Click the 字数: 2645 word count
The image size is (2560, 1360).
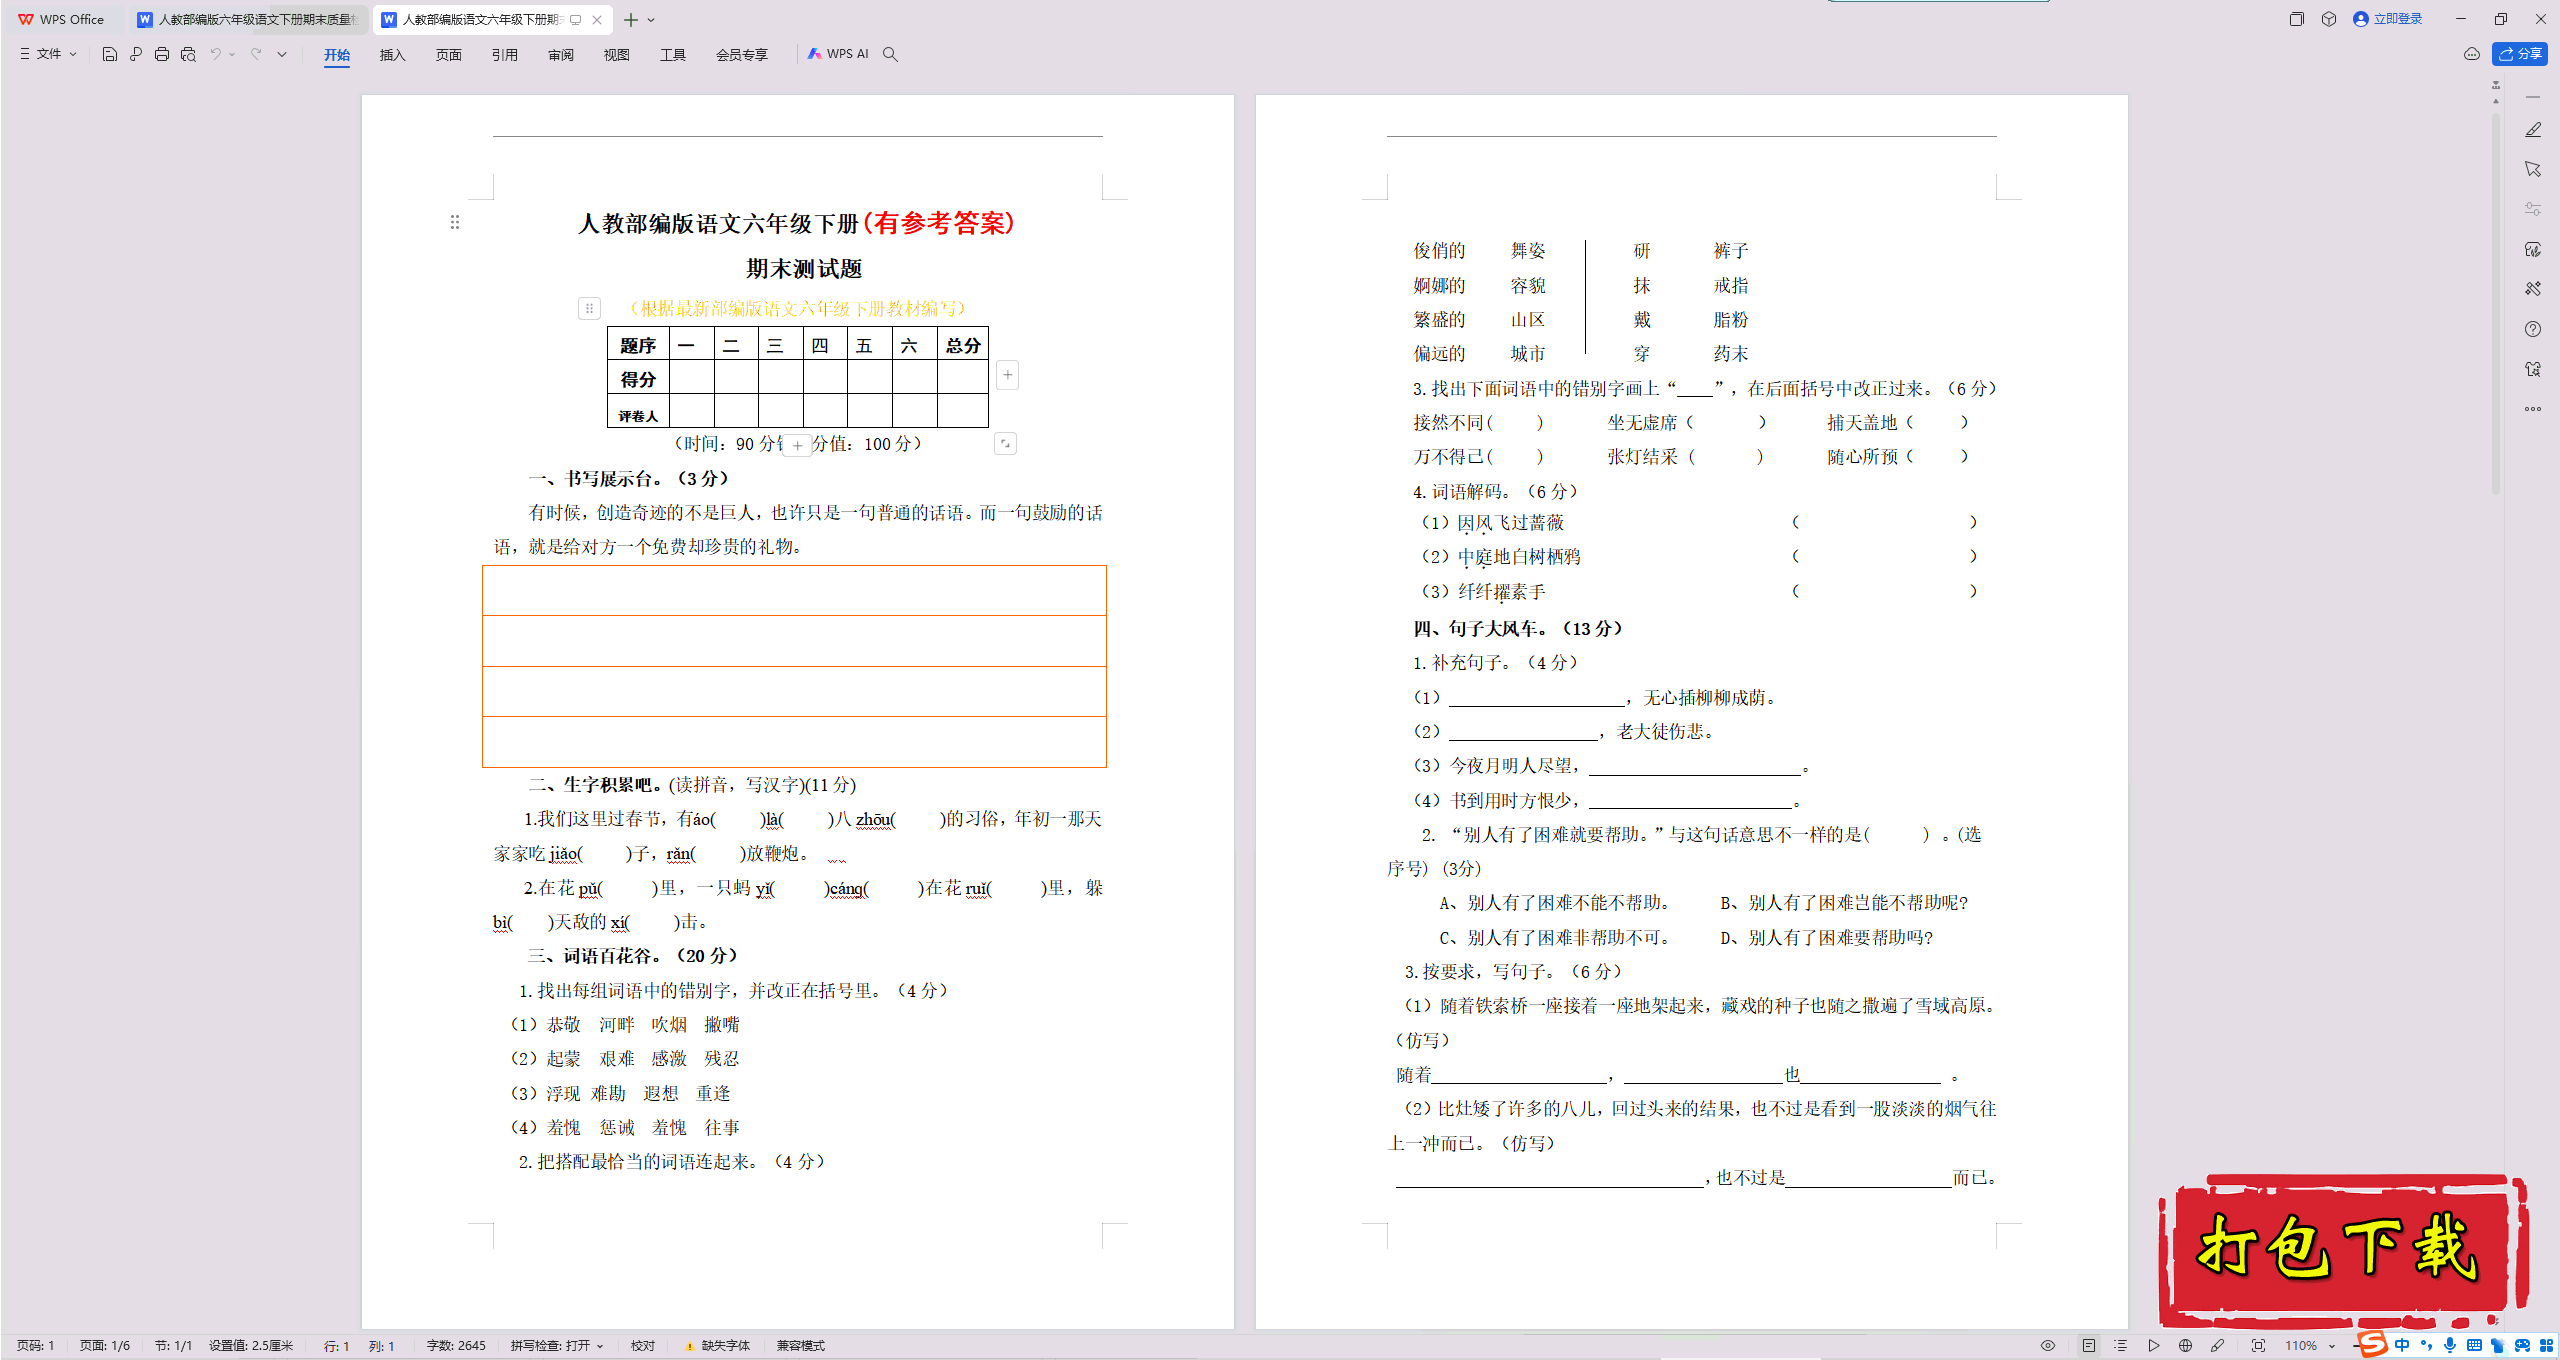(456, 1346)
